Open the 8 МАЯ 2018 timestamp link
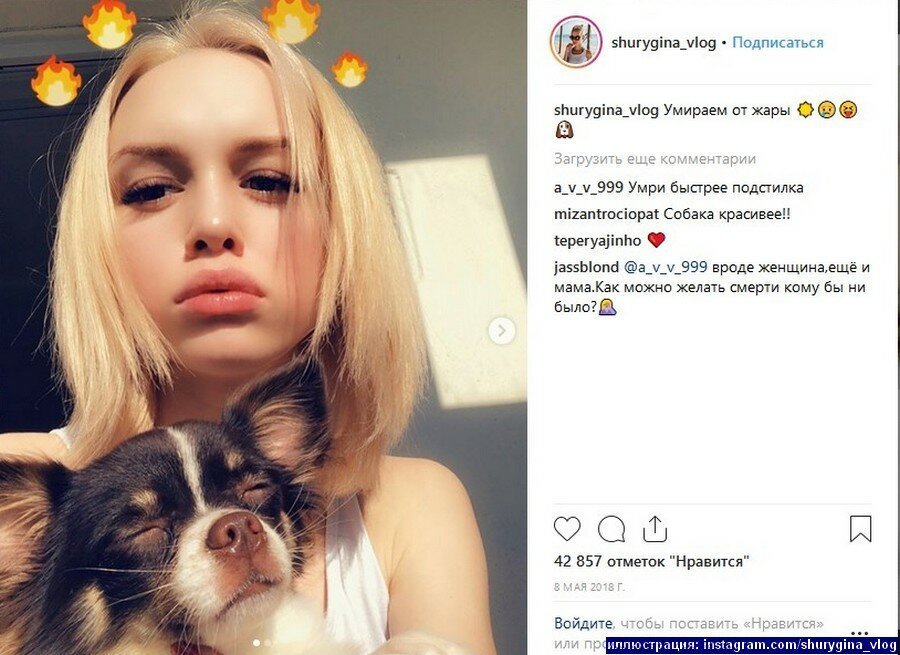This screenshot has width=900, height=655. coord(589,587)
